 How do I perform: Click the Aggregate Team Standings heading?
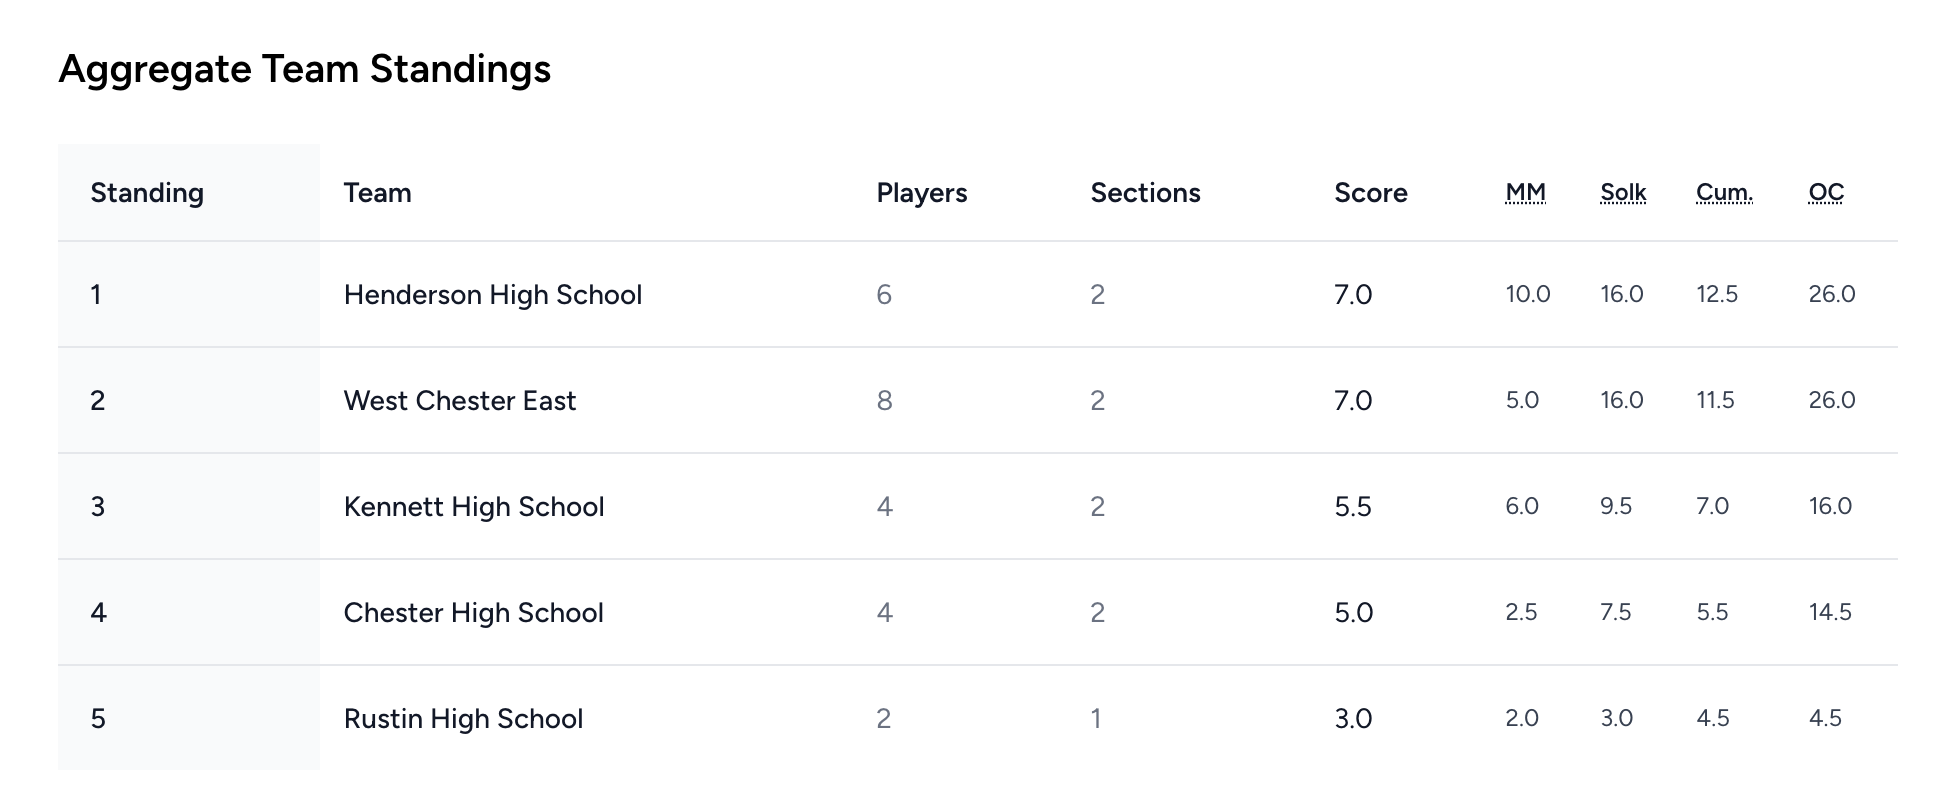point(305,69)
